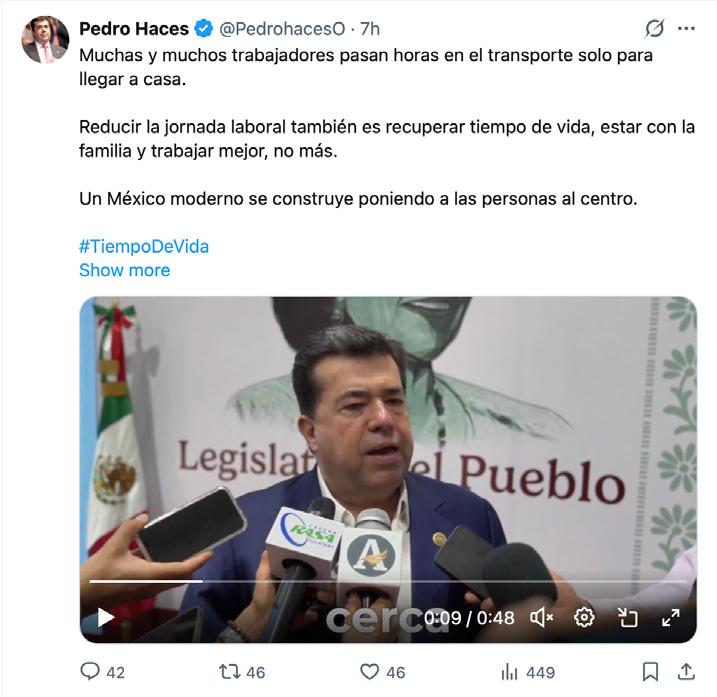Play the video
The width and height of the screenshot is (717, 697).
tap(106, 617)
